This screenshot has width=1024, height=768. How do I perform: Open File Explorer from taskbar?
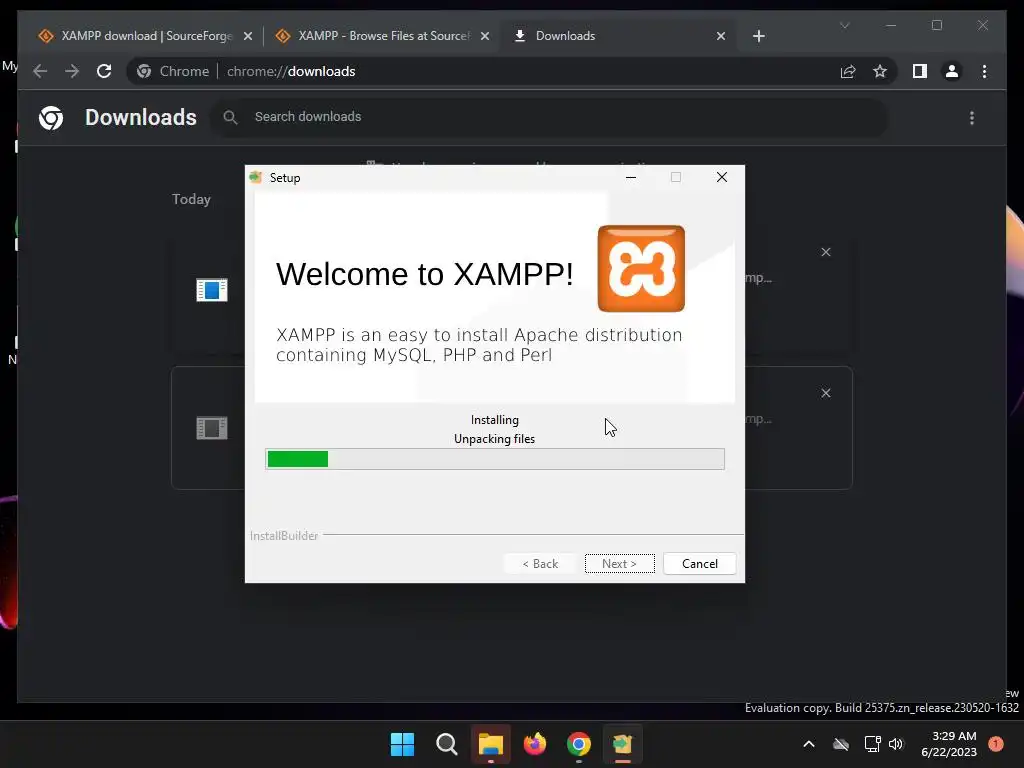490,744
